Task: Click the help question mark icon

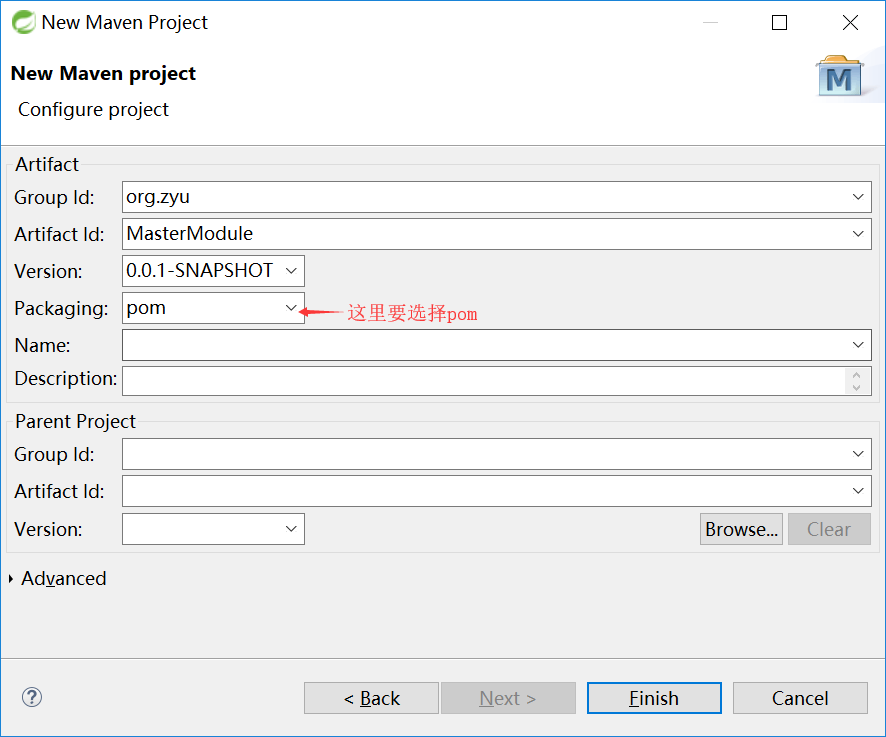Action: tap(32, 697)
